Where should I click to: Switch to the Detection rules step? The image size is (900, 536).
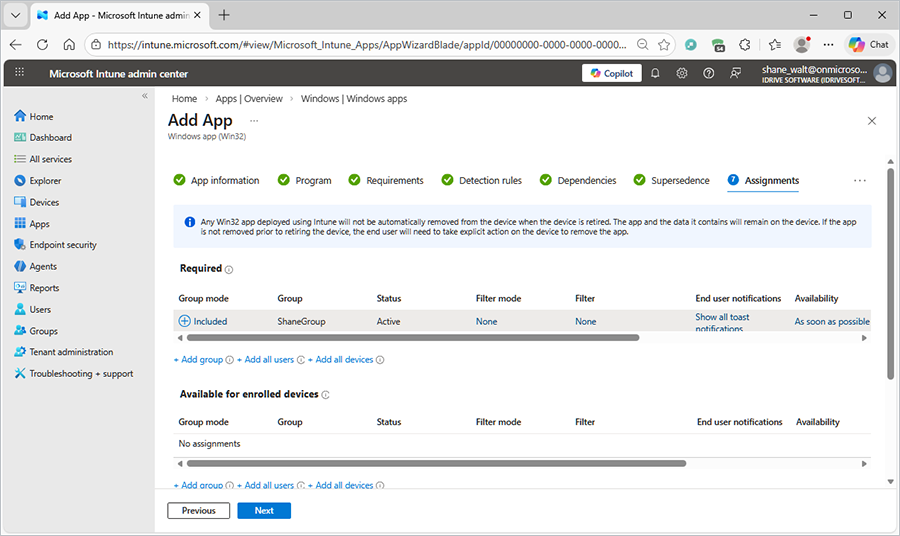(490, 181)
